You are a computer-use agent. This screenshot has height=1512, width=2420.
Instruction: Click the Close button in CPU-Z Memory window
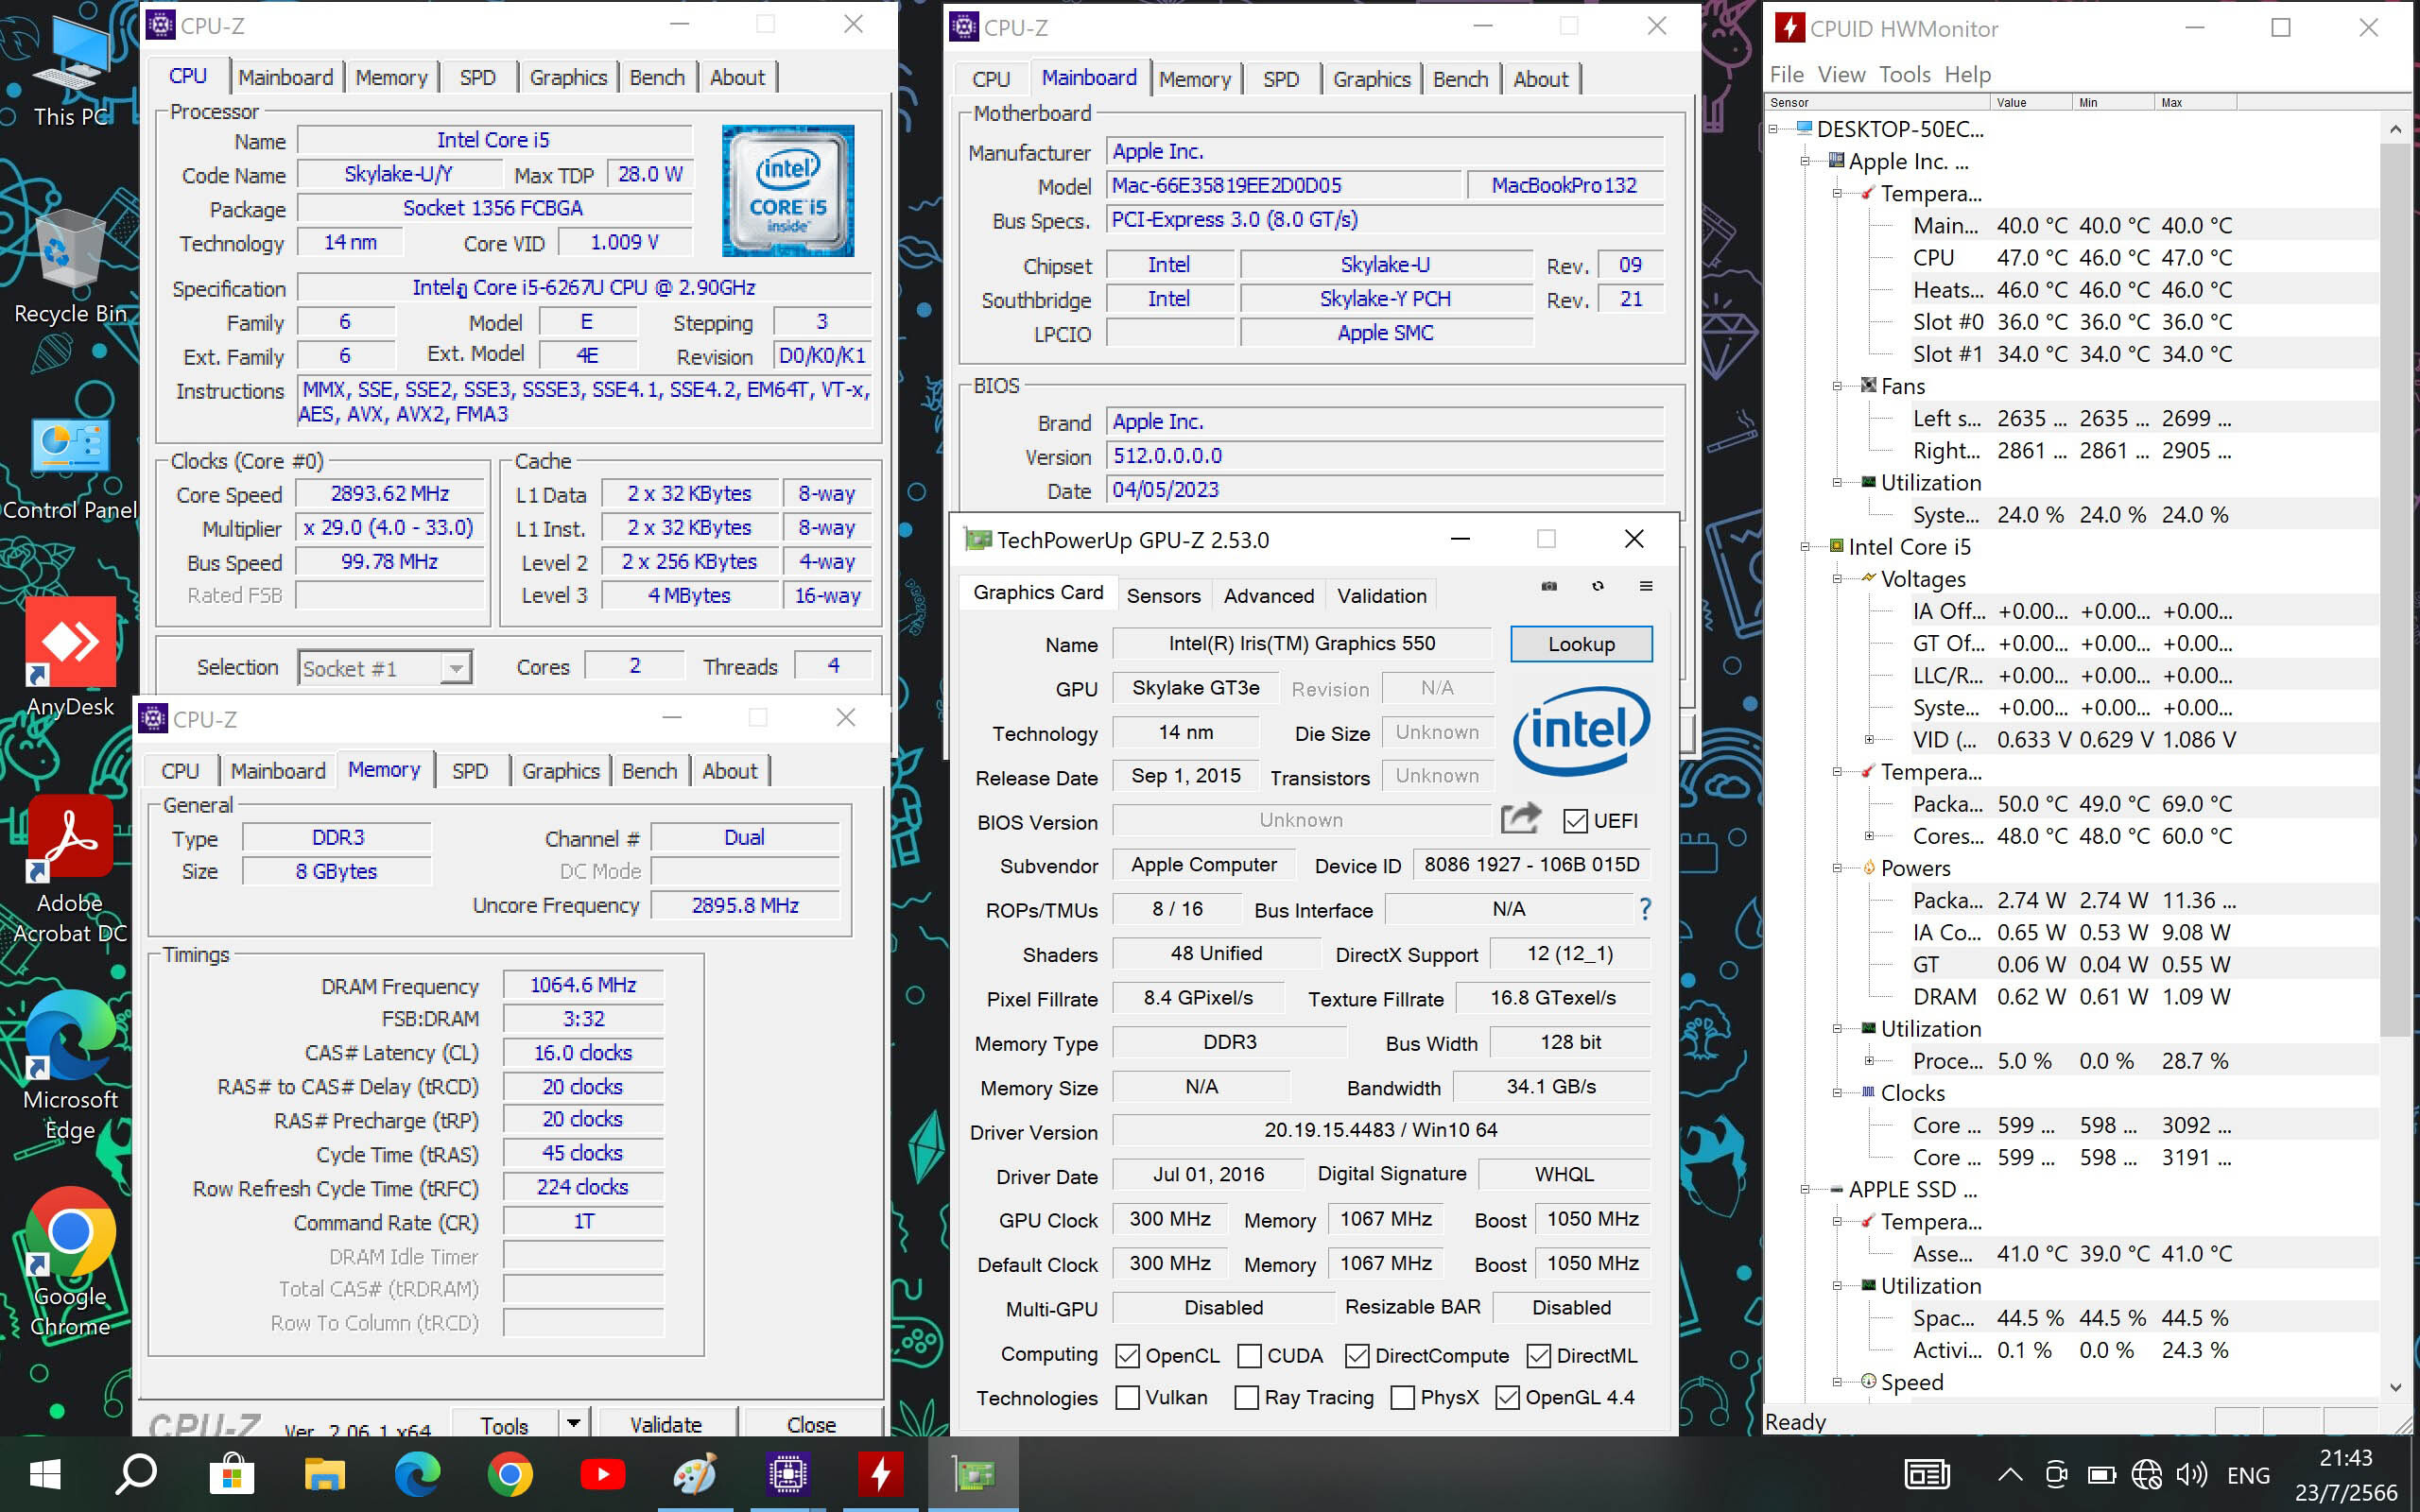811,1424
